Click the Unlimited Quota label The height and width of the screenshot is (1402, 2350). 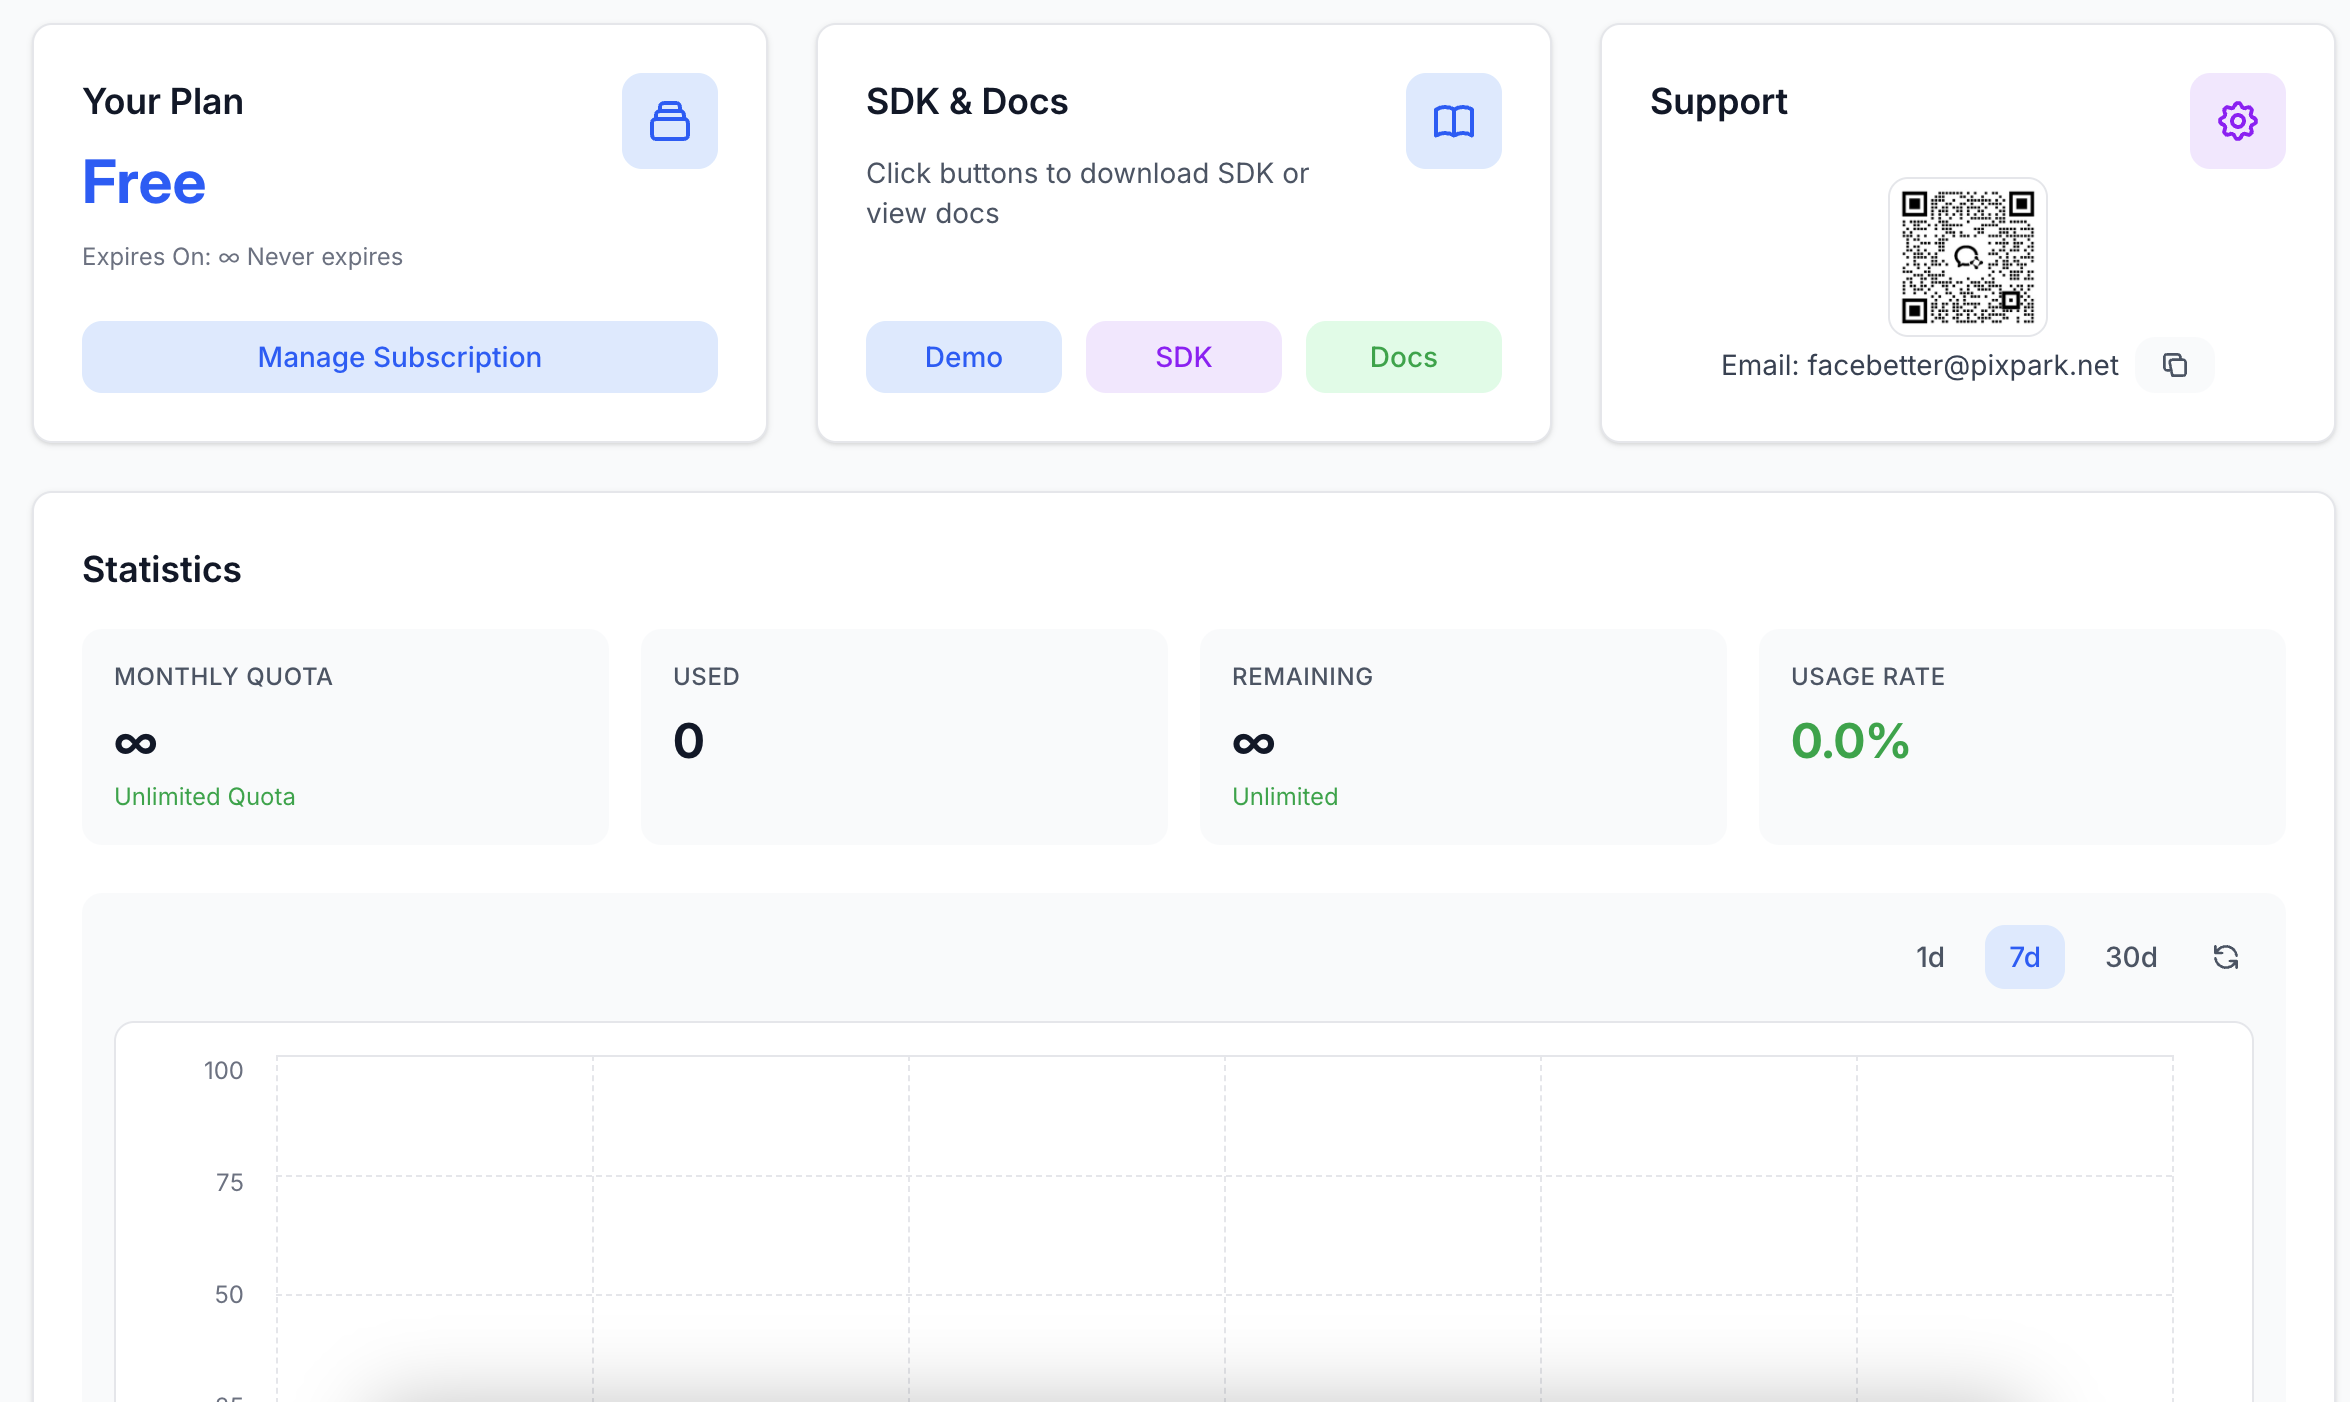click(x=205, y=796)
